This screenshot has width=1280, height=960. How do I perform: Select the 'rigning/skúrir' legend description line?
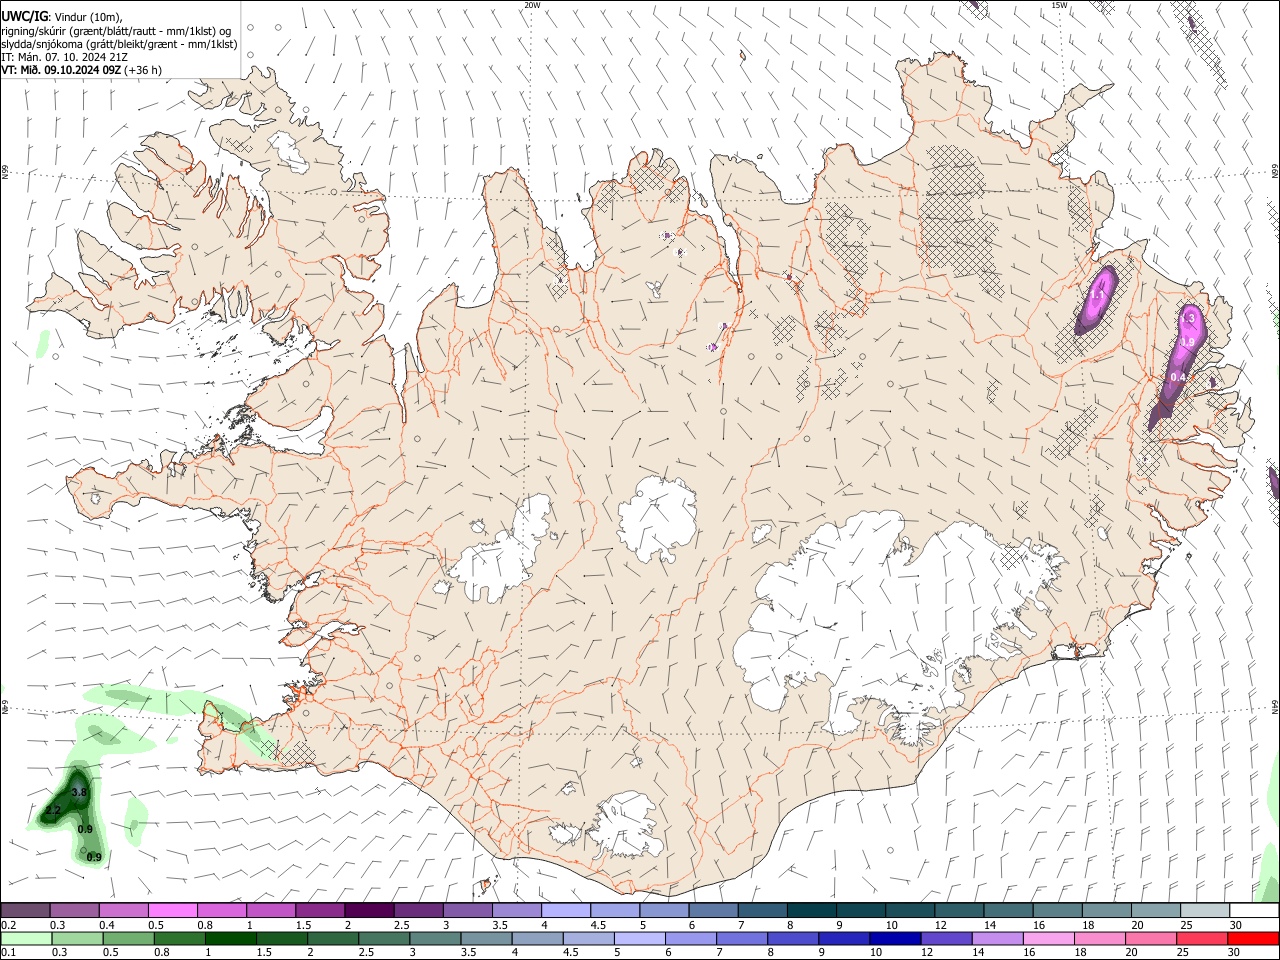(116, 31)
